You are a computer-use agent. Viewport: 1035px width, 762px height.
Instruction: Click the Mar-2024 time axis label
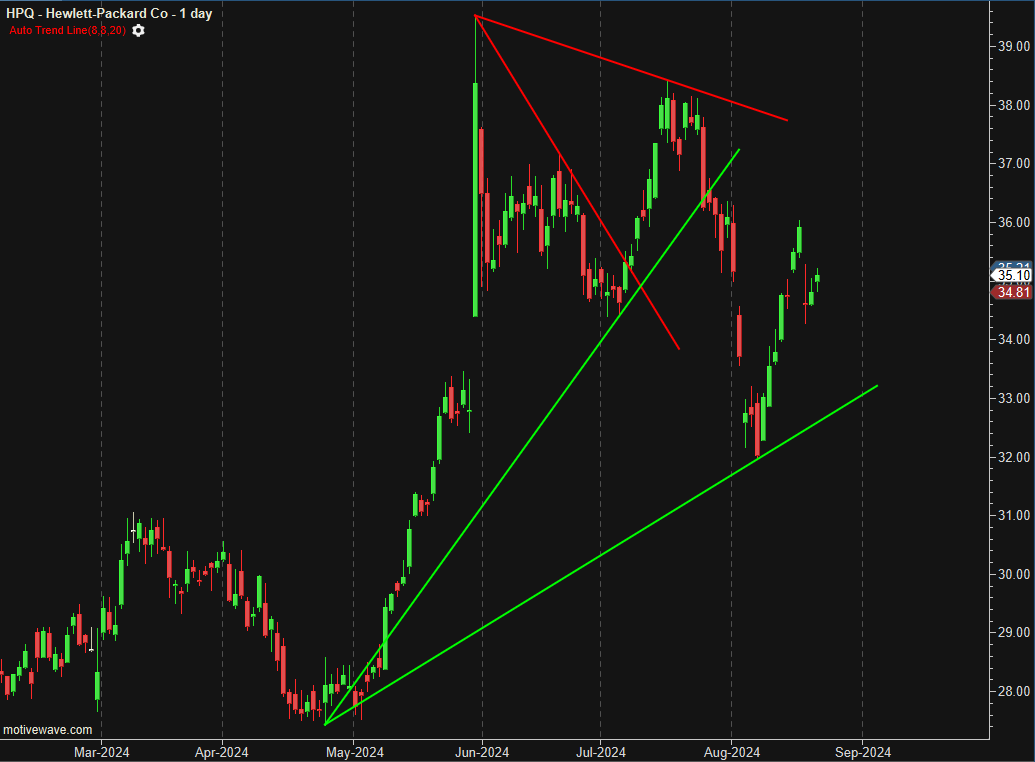coord(102,752)
